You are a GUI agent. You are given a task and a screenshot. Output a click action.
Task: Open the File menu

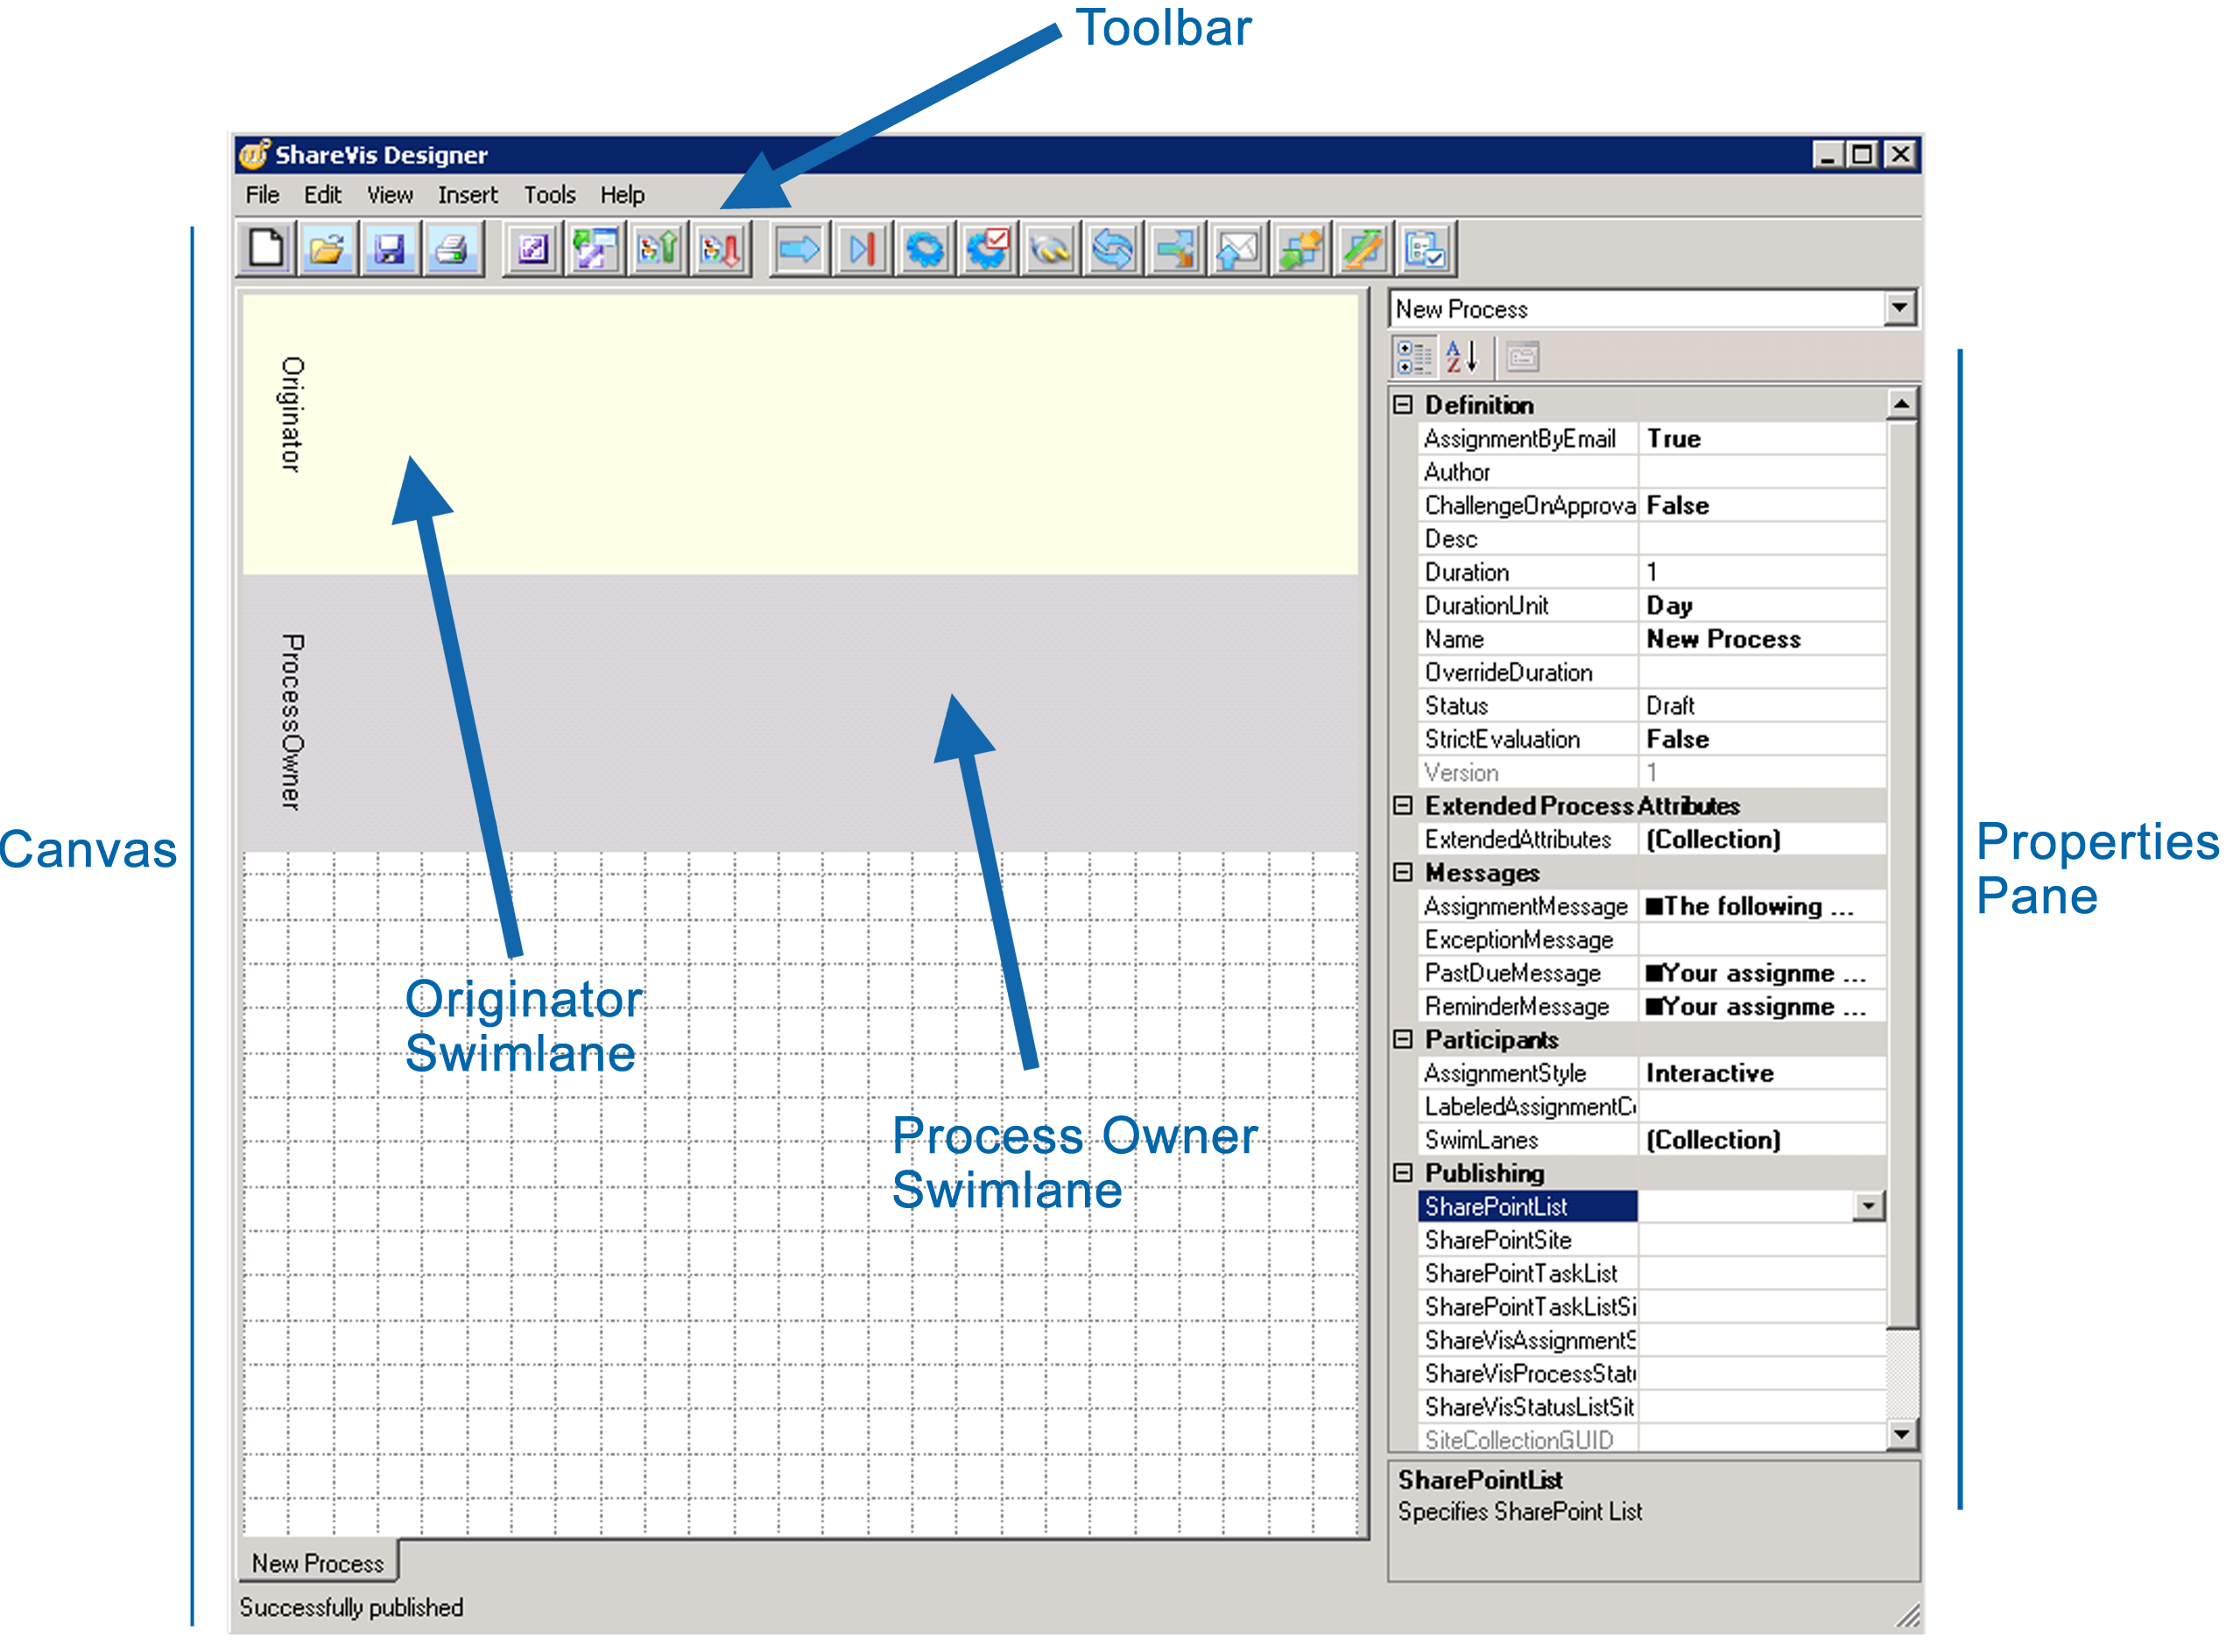point(262,195)
